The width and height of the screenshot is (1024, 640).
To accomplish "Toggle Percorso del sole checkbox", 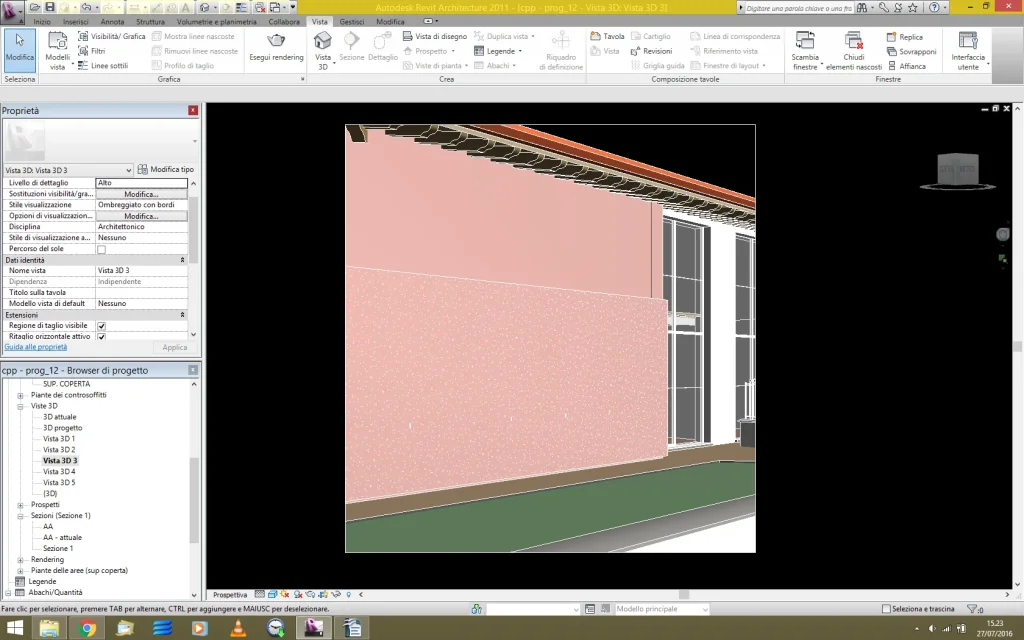I will coord(101,249).
